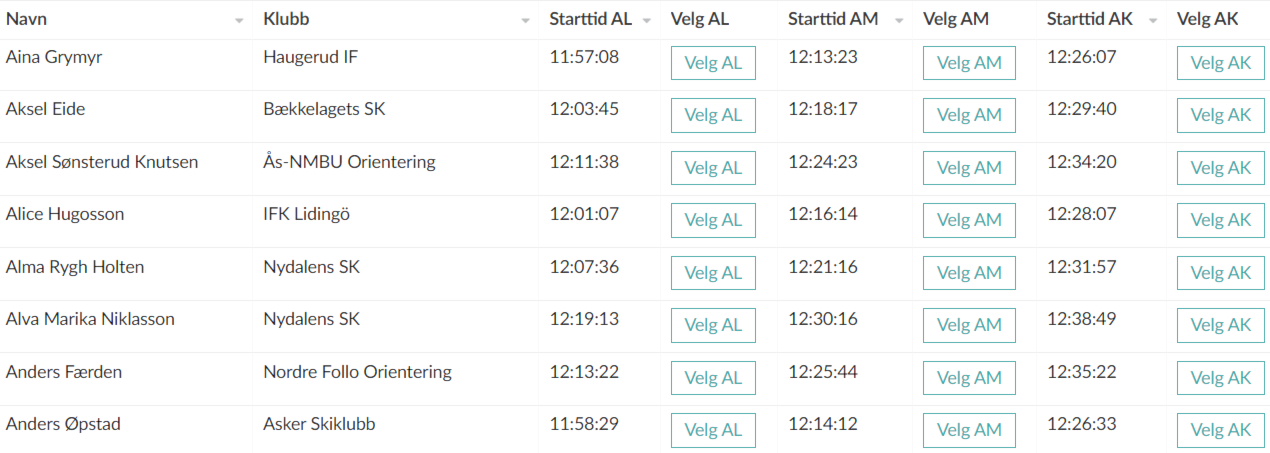This screenshot has width=1270, height=453.
Task: Open the Klubb column filter dropdown
Action: [x=526, y=21]
